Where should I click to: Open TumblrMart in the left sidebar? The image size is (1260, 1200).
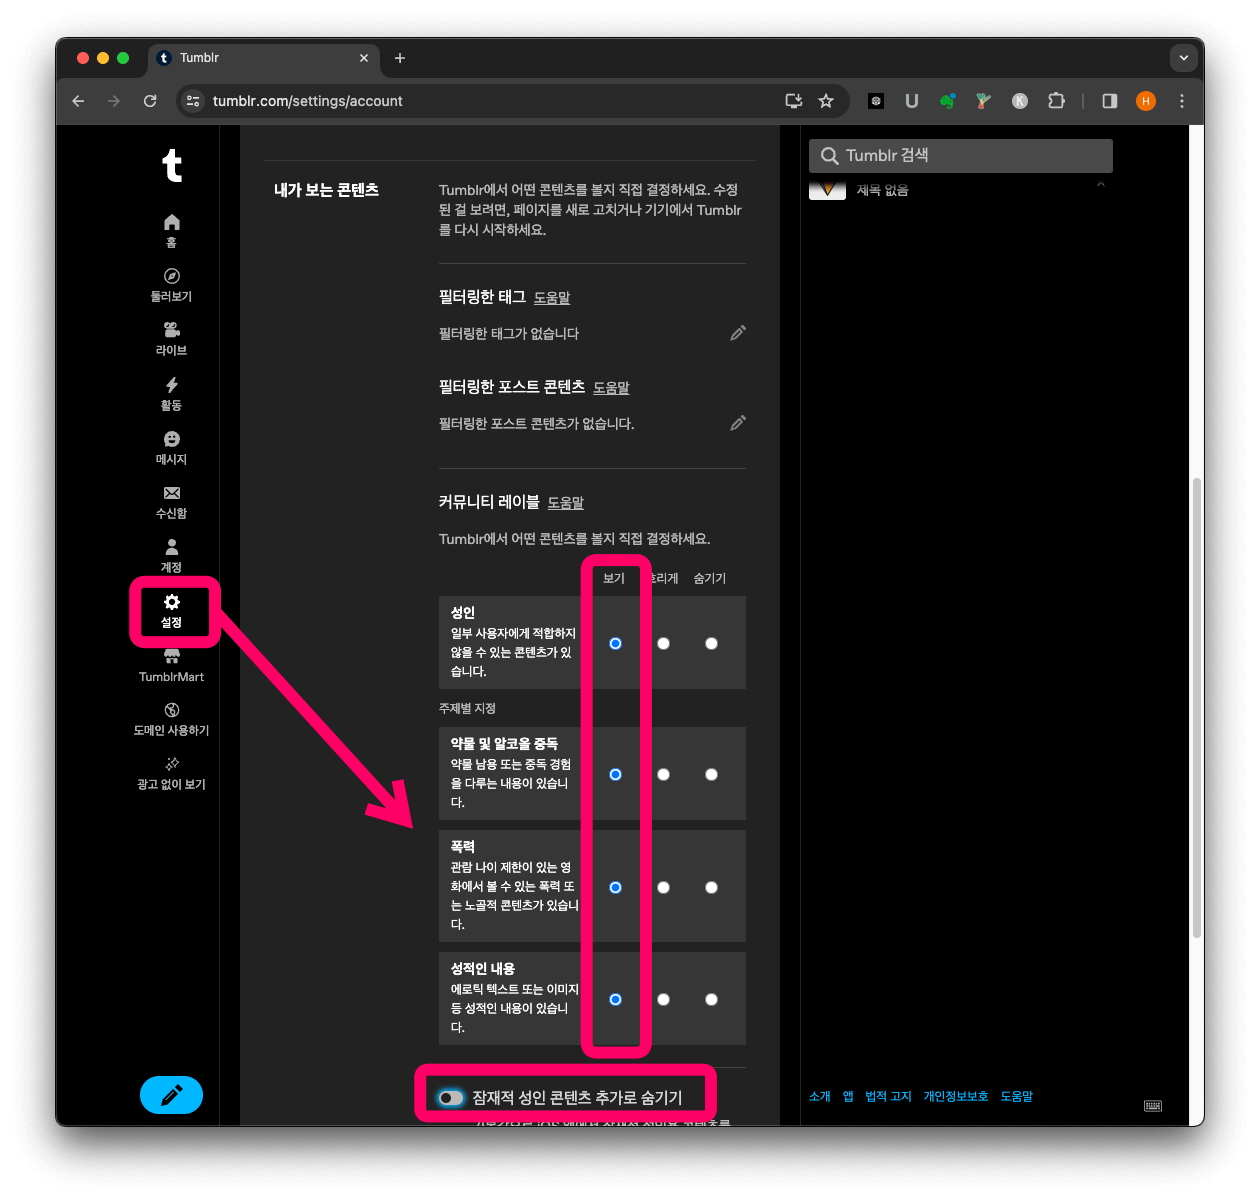(x=171, y=665)
